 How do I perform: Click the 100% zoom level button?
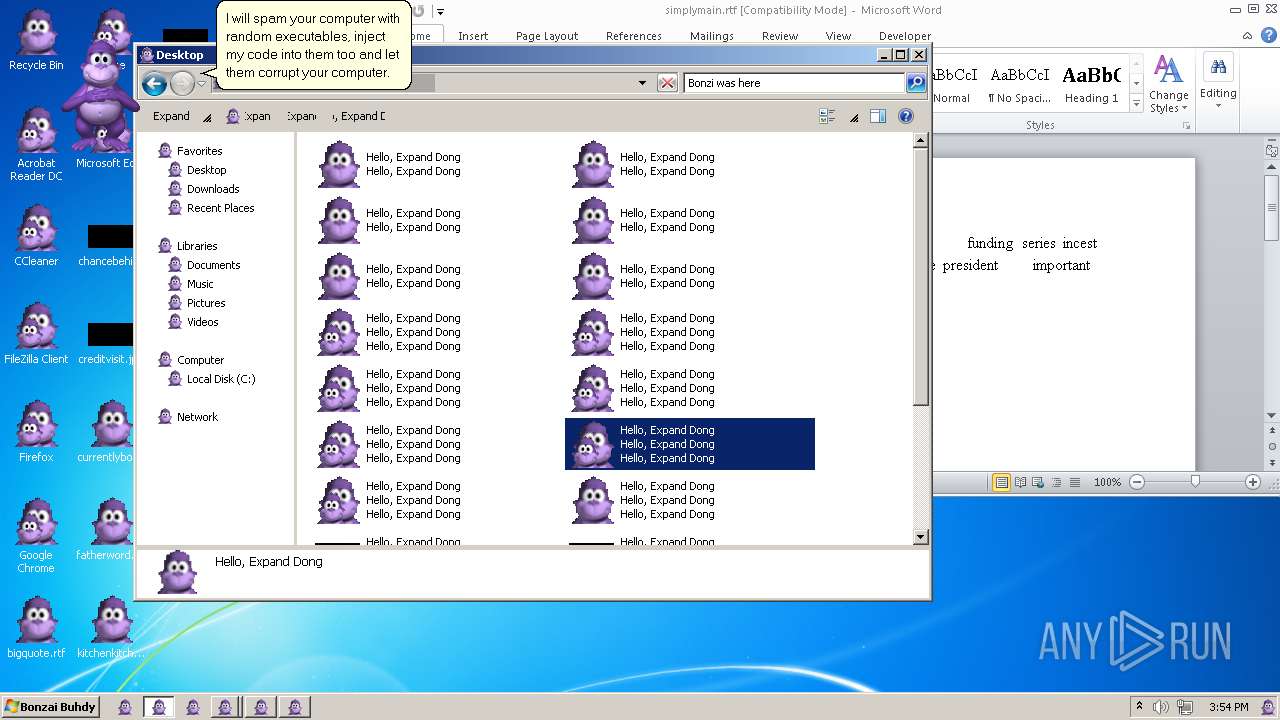click(x=1107, y=482)
